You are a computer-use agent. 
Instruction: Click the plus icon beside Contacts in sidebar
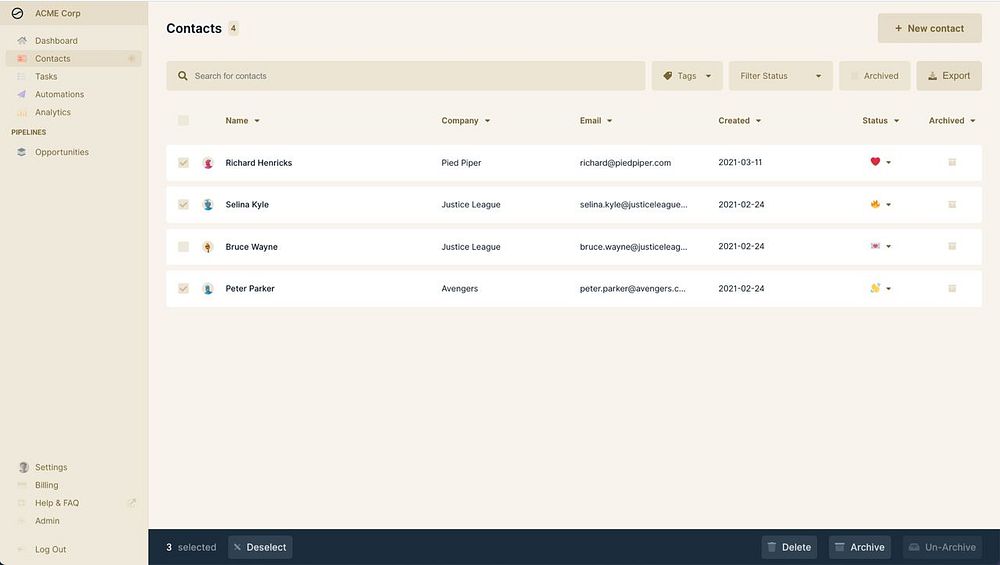pyautogui.click(x=131, y=58)
